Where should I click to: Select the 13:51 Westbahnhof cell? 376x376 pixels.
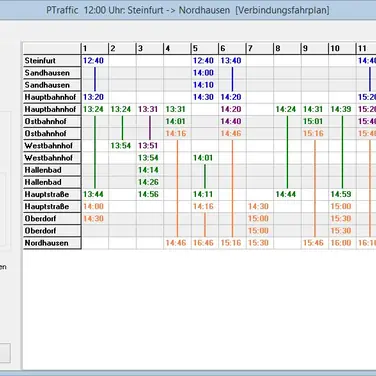(150, 146)
